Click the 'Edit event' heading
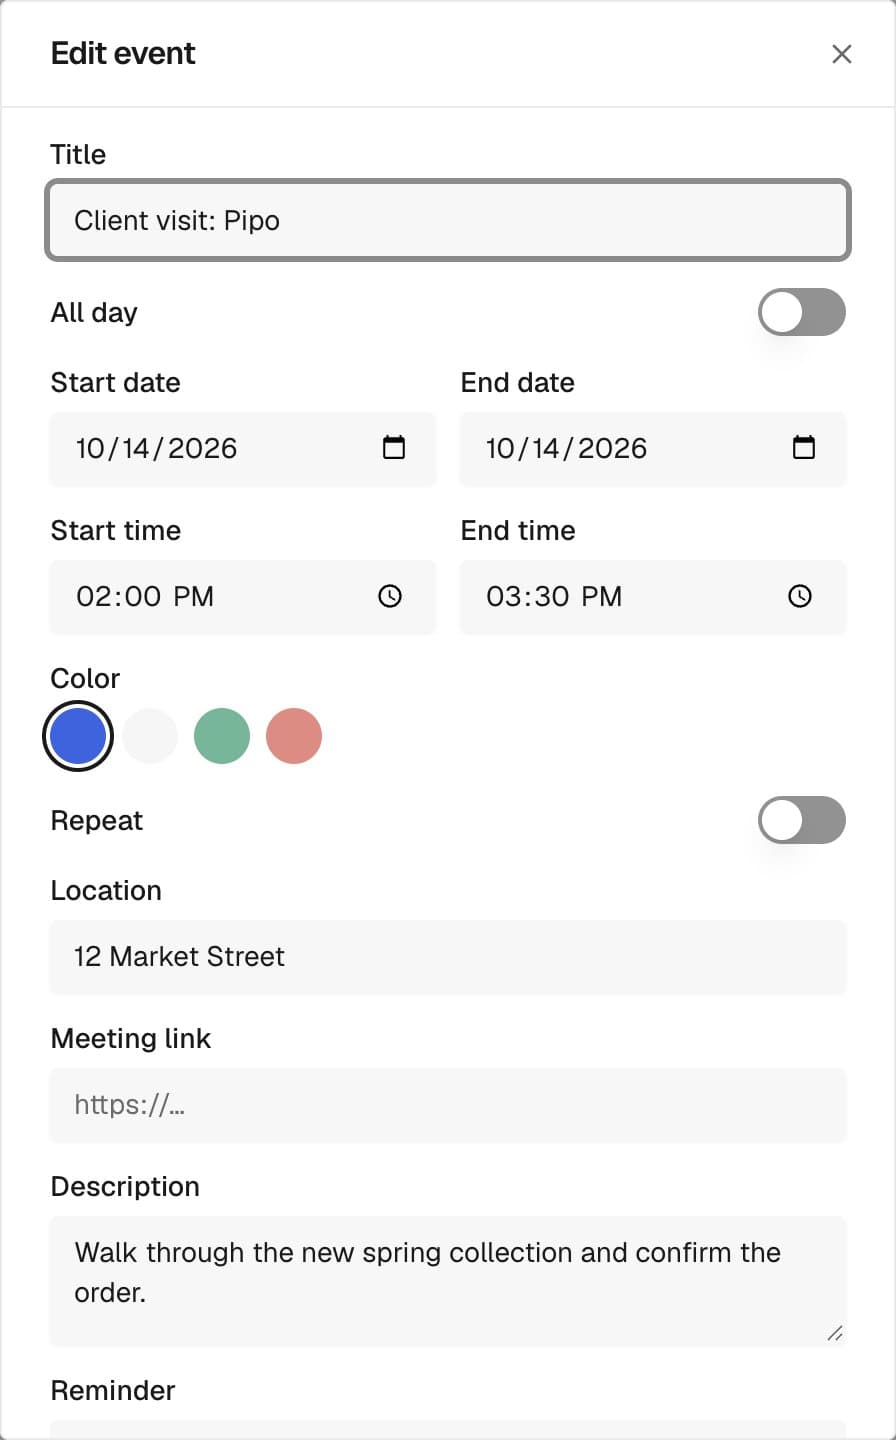 pos(123,53)
